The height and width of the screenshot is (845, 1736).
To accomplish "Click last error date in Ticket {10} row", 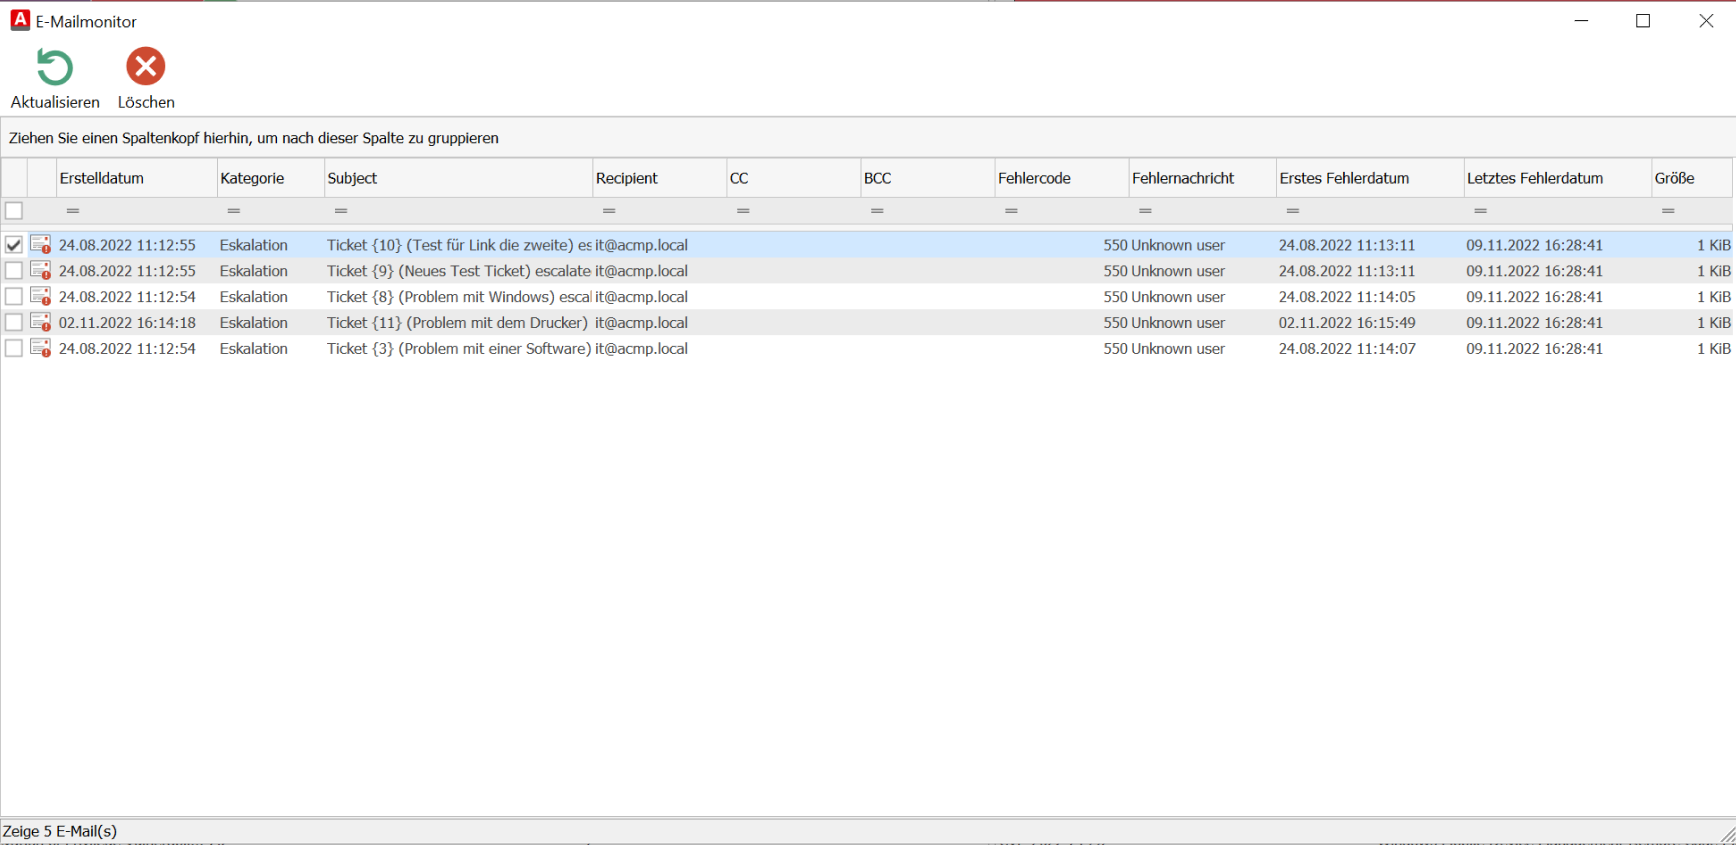I will pyautogui.click(x=1535, y=245).
